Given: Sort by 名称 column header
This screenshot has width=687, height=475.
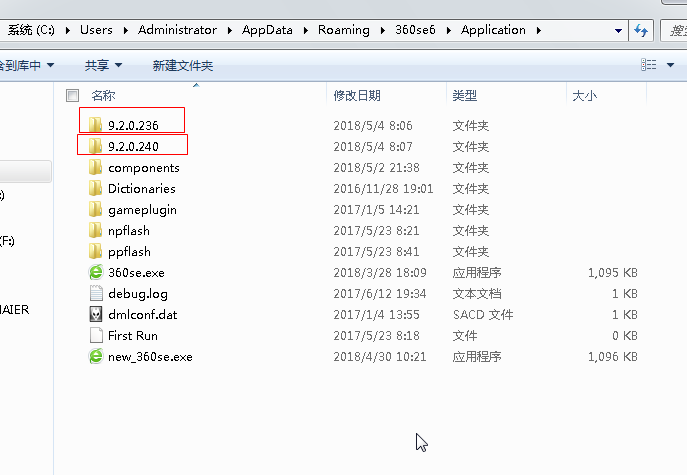Looking at the screenshot, I should pos(103,95).
